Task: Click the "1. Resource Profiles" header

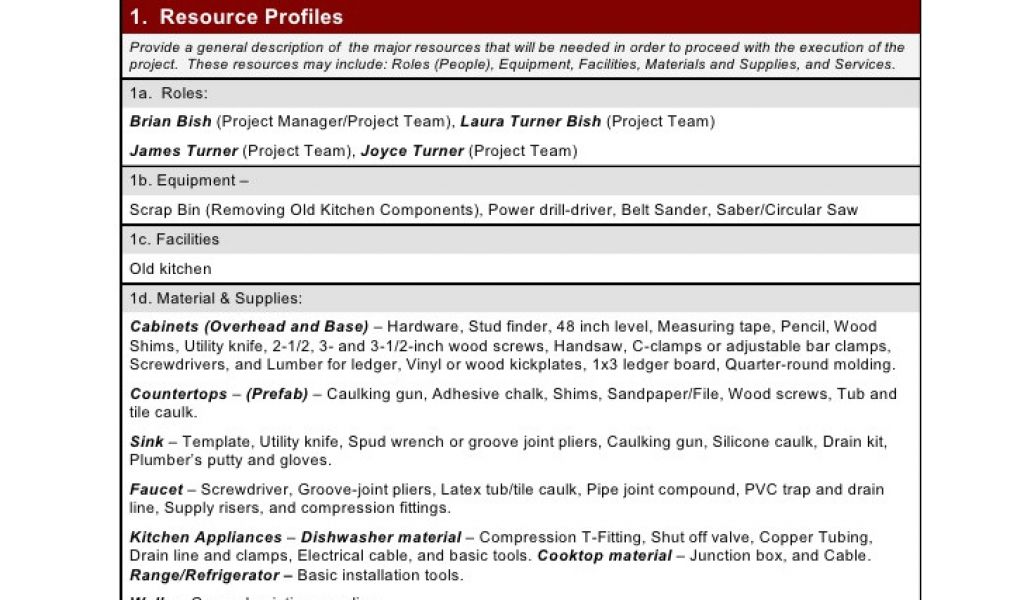Action: pos(236,17)
